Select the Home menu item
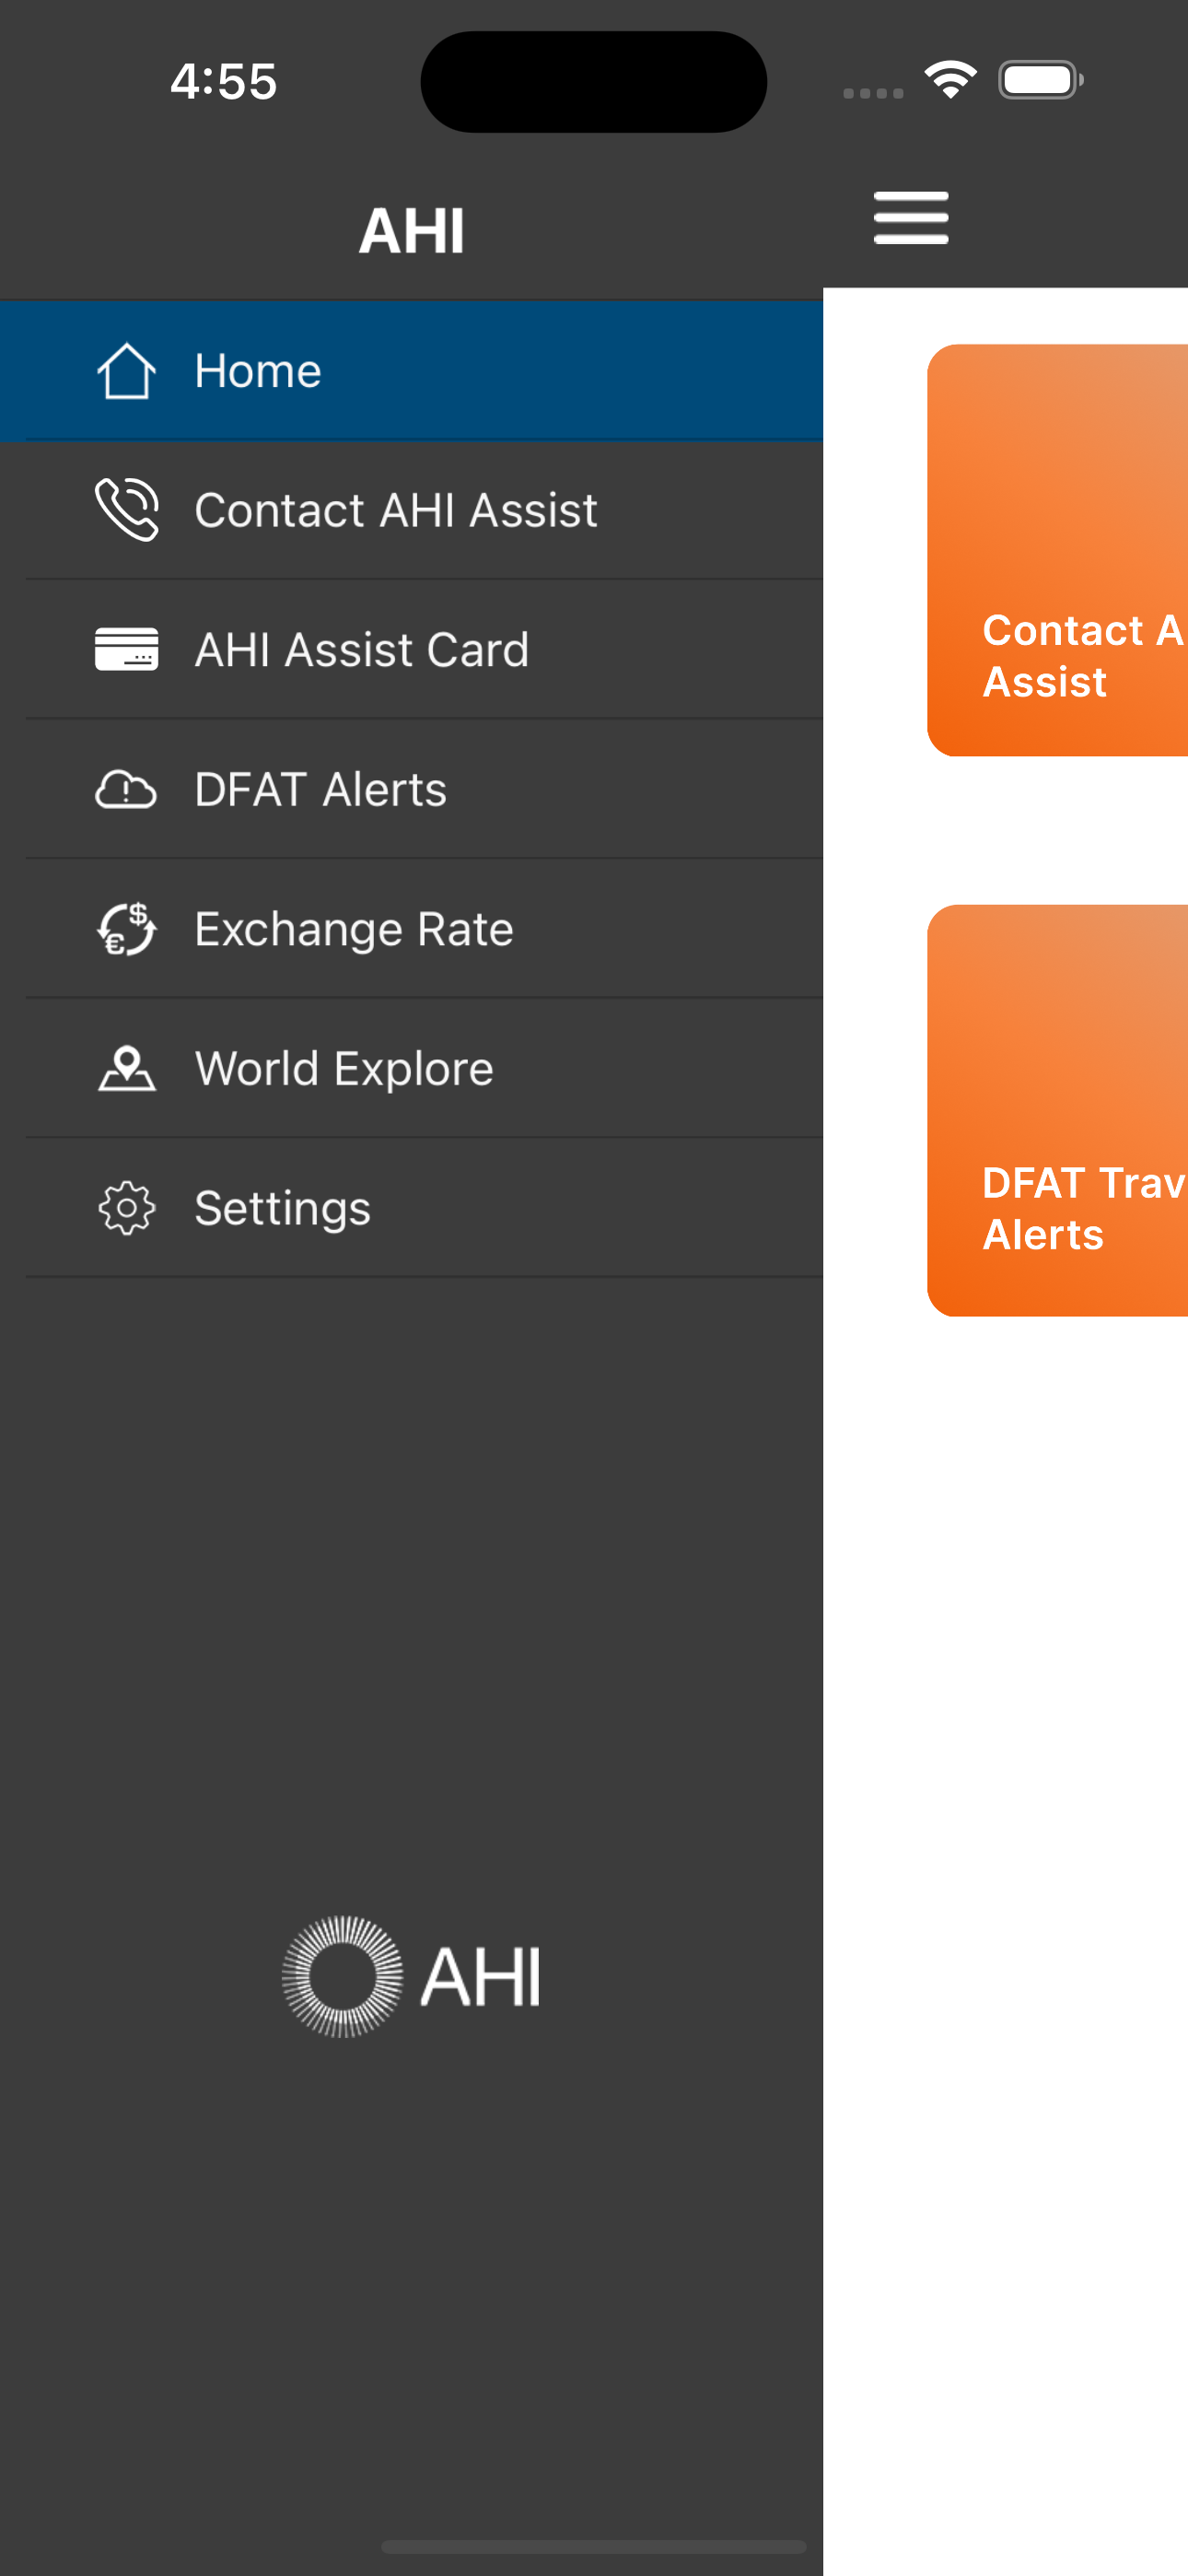The height and width of the screenshot is (2576, 1188). (x=412, y=371)
